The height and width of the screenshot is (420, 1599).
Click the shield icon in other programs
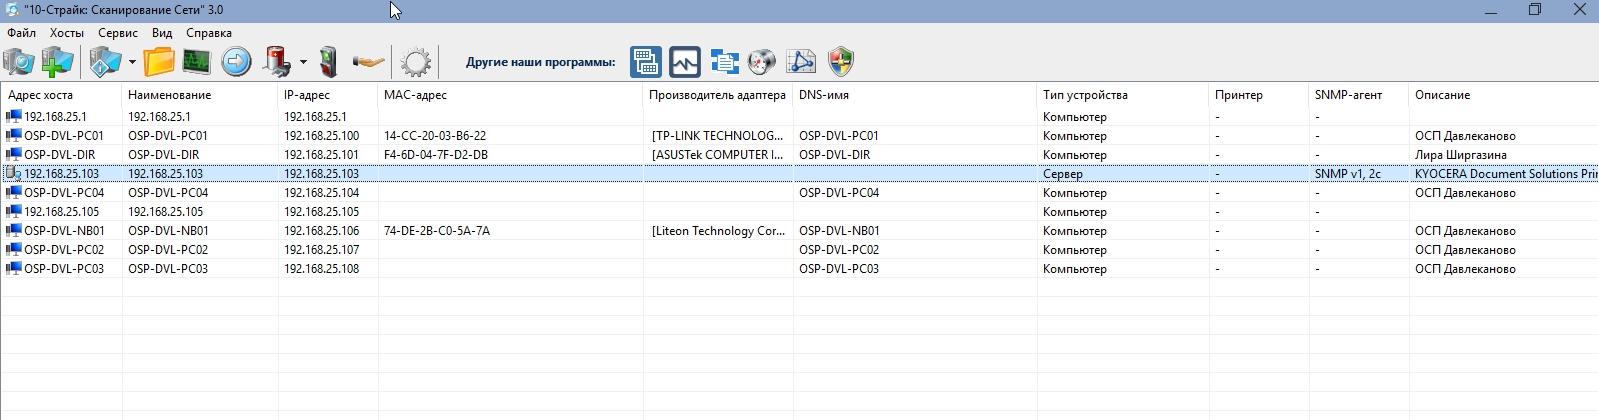click(x=842, y=62)
